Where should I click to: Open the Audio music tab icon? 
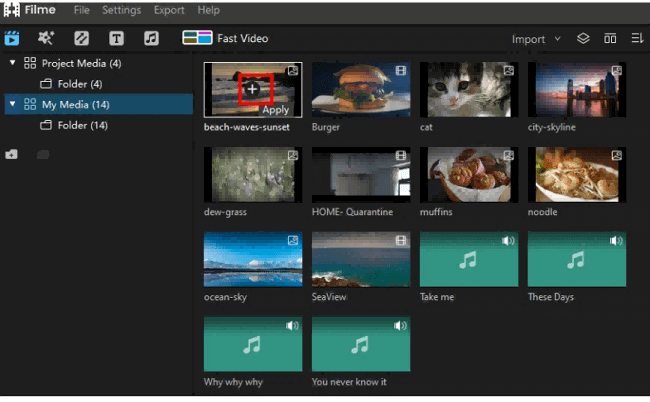pos(151,39)
